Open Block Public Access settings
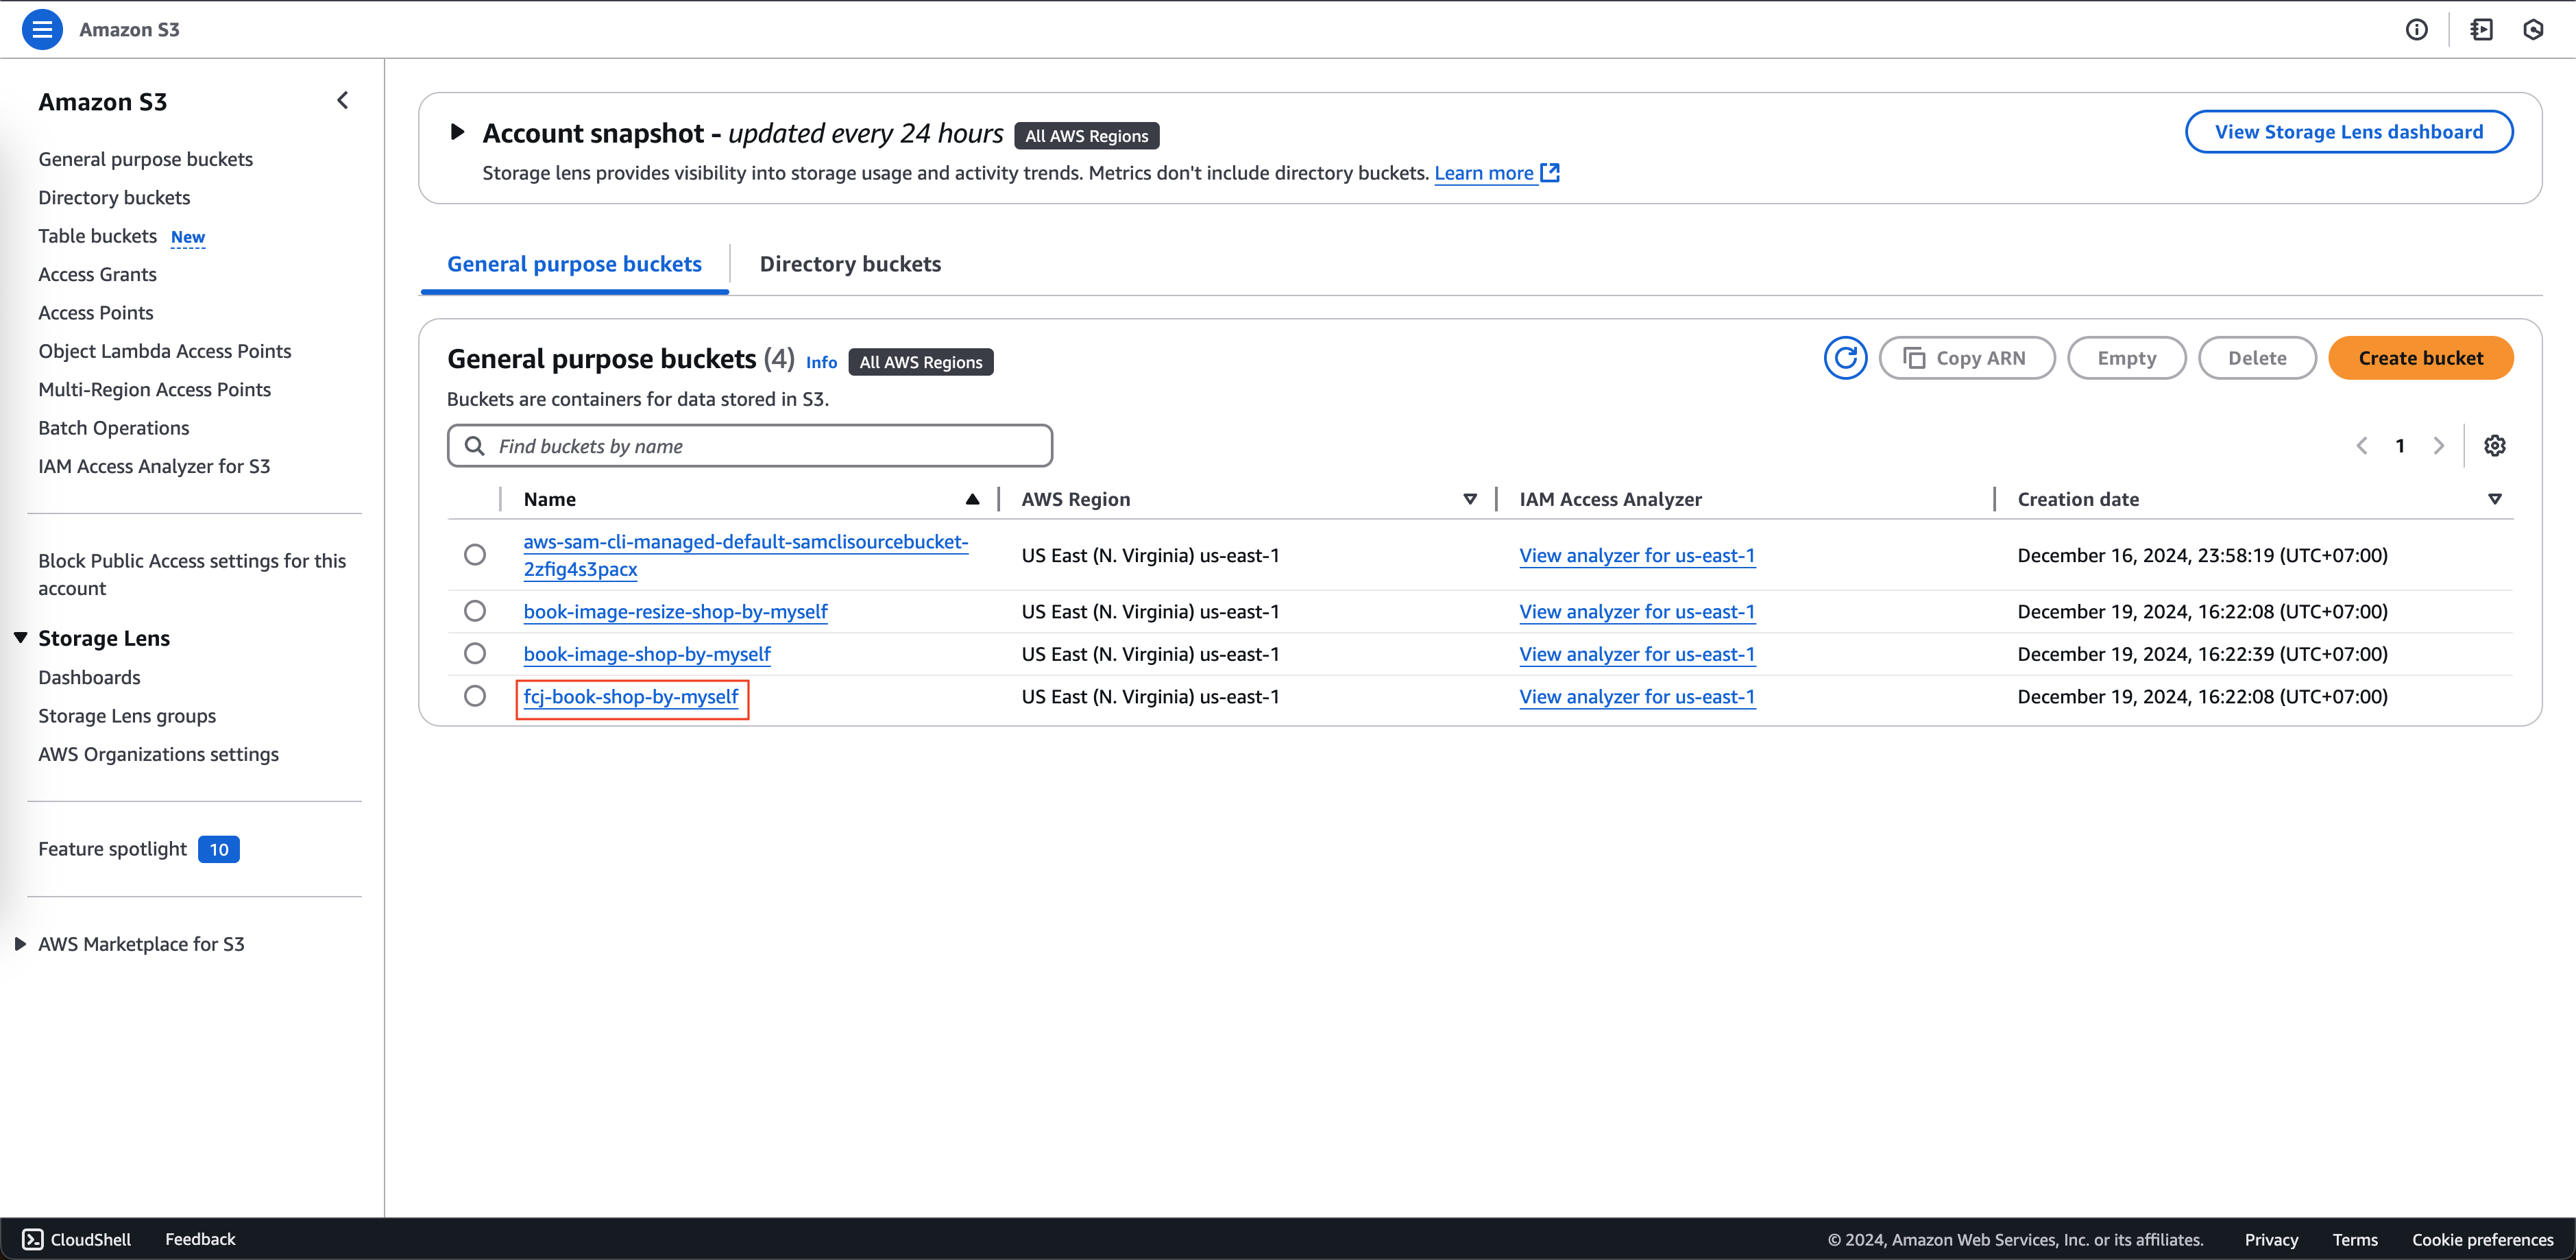Image resolution: width=2576 pixels, height=1260 pixels. [192, 574]
